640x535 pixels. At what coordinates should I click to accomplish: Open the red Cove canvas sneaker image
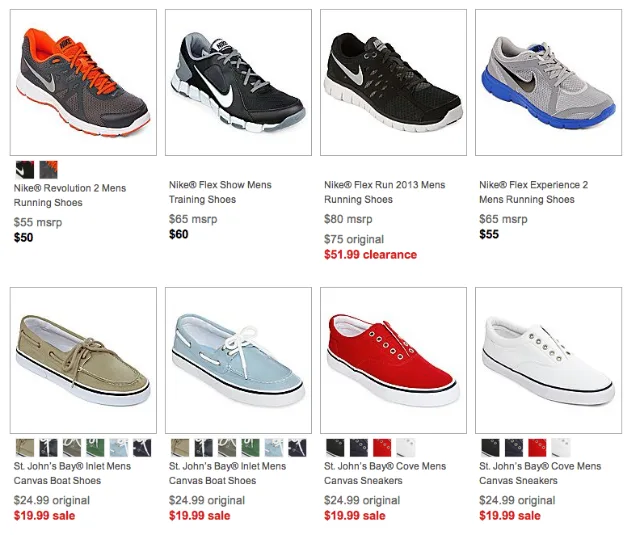click(x=393, y=360)
